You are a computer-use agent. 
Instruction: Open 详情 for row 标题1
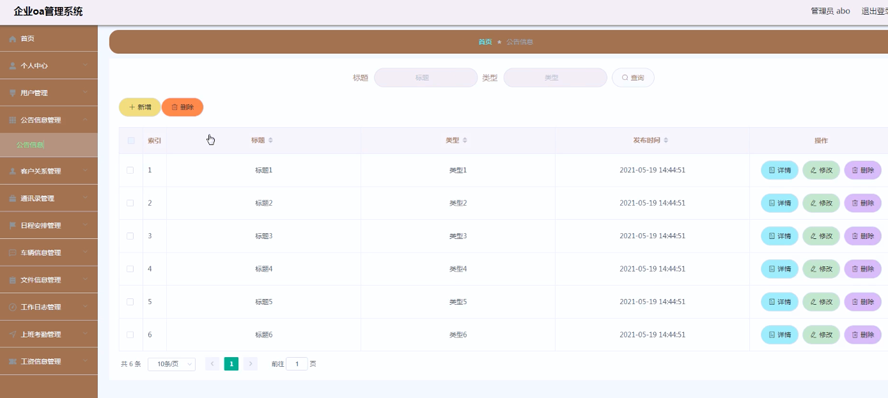coord(779,170)
